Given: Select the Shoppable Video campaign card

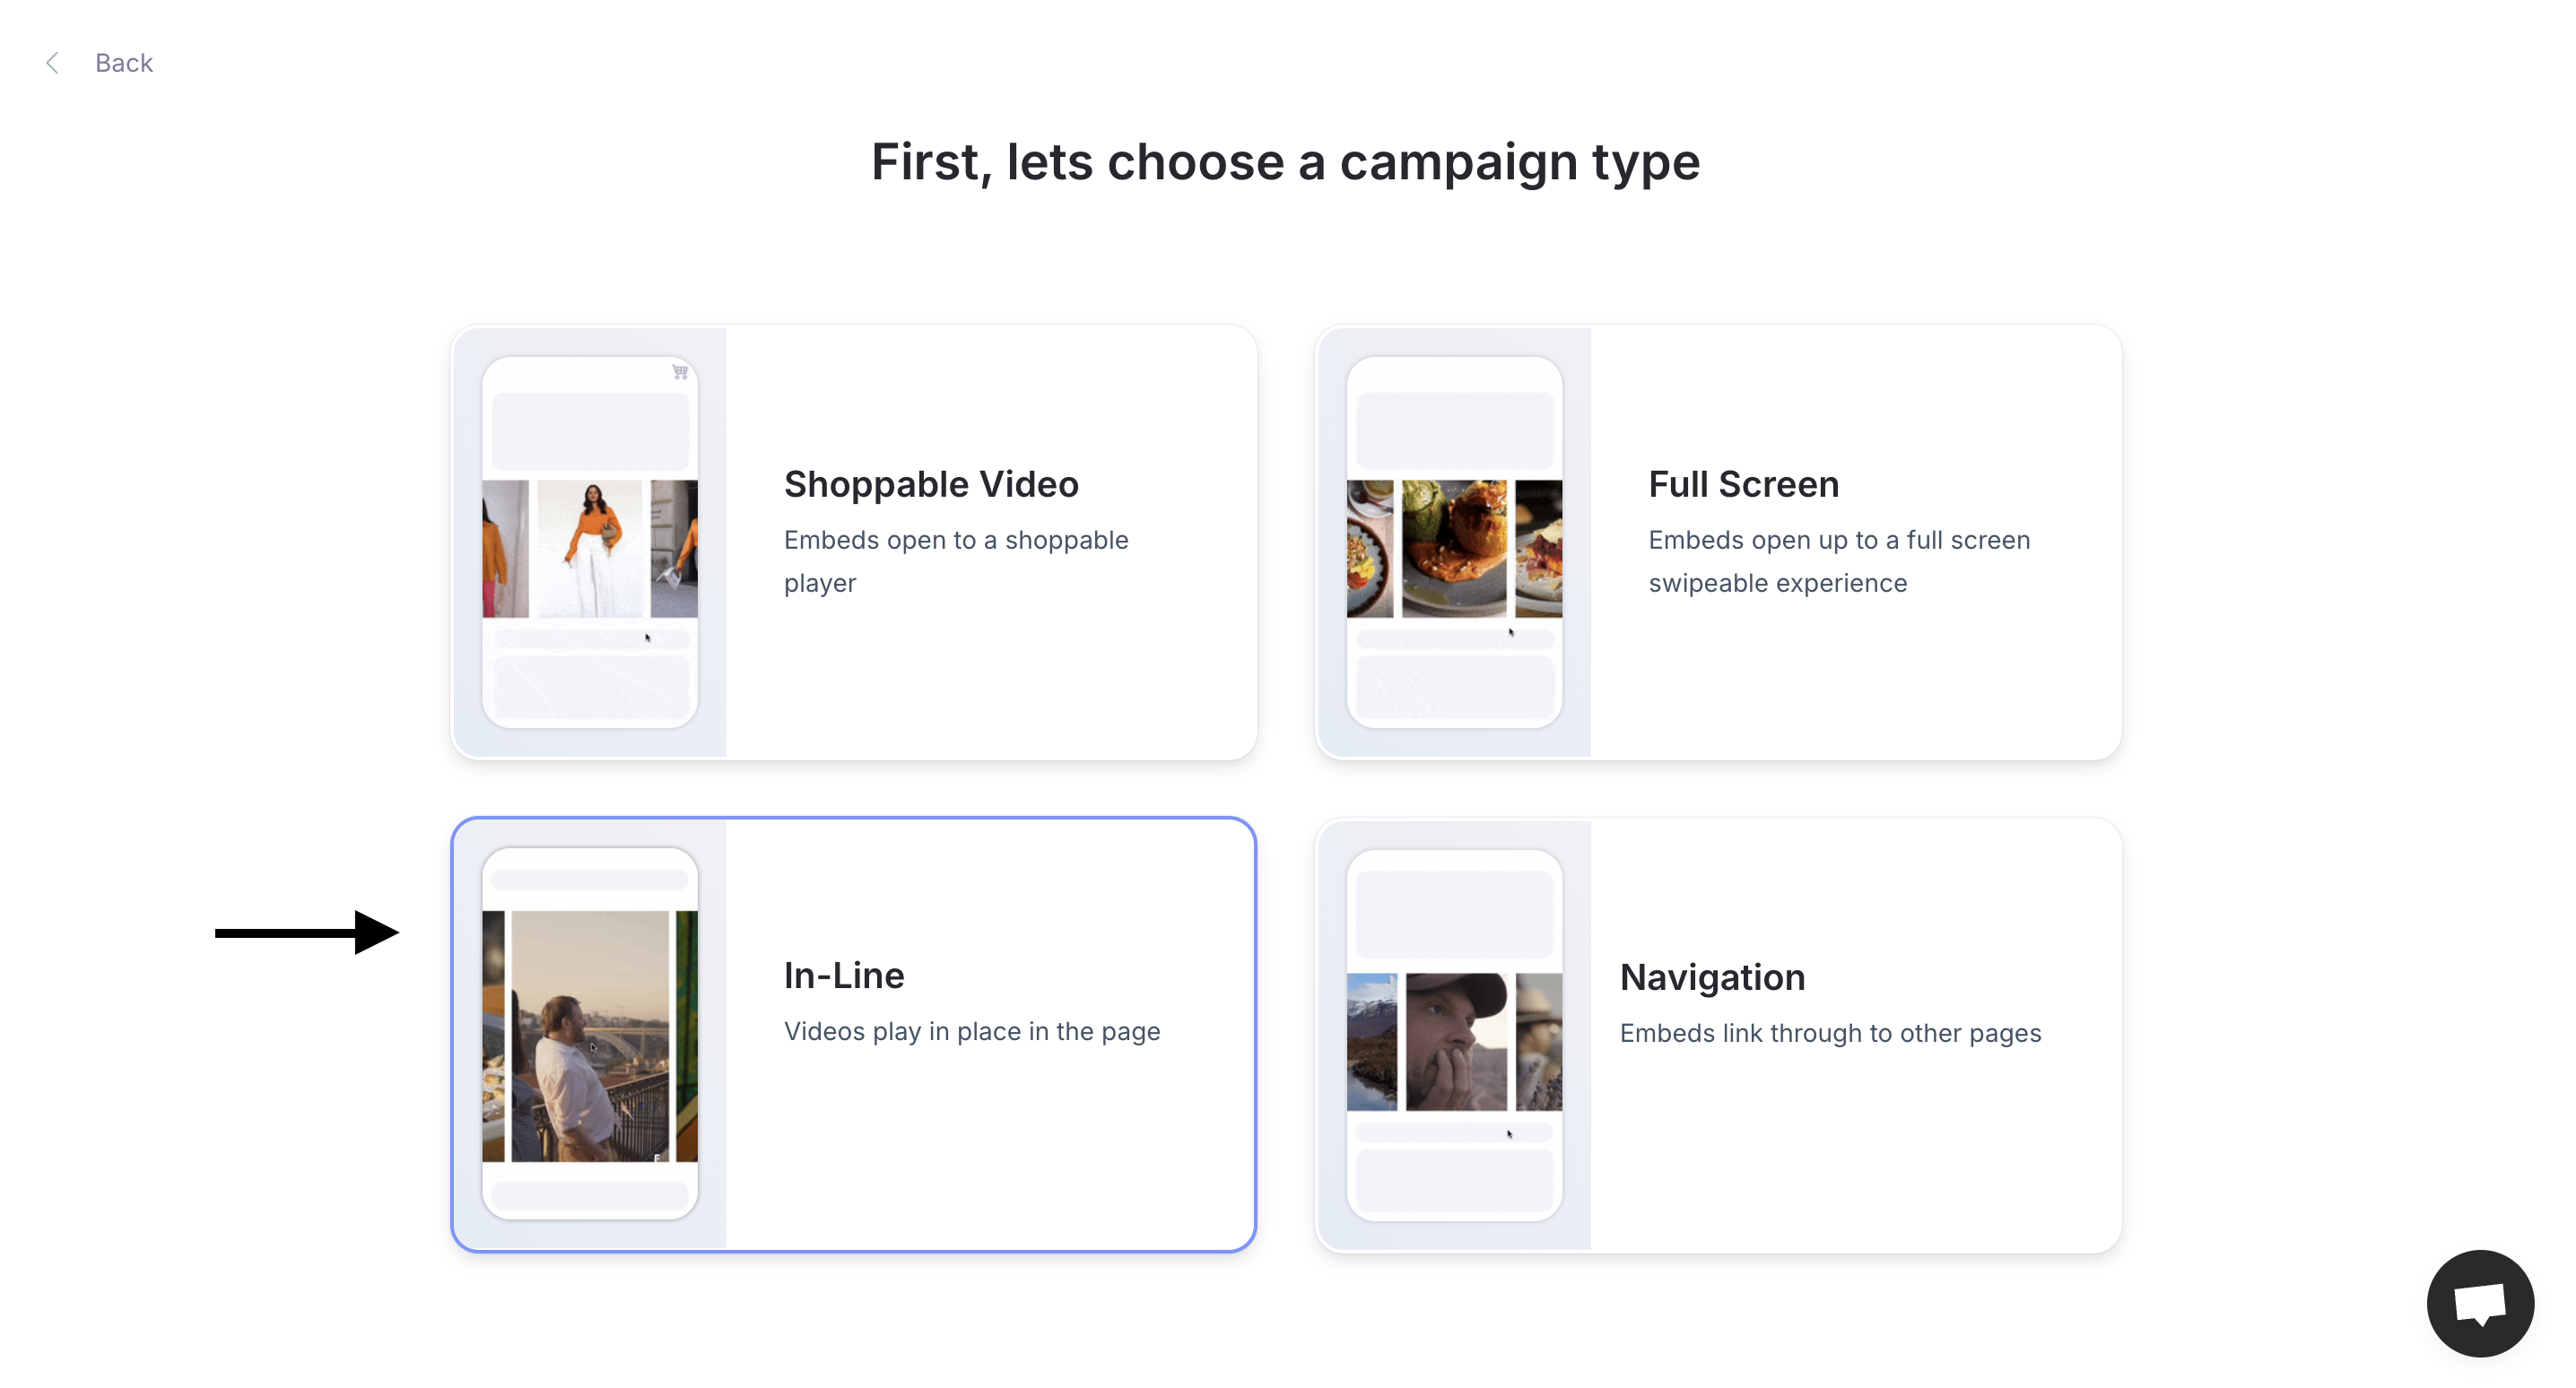Looking at the screenshot, I should (x=853, y=542).
